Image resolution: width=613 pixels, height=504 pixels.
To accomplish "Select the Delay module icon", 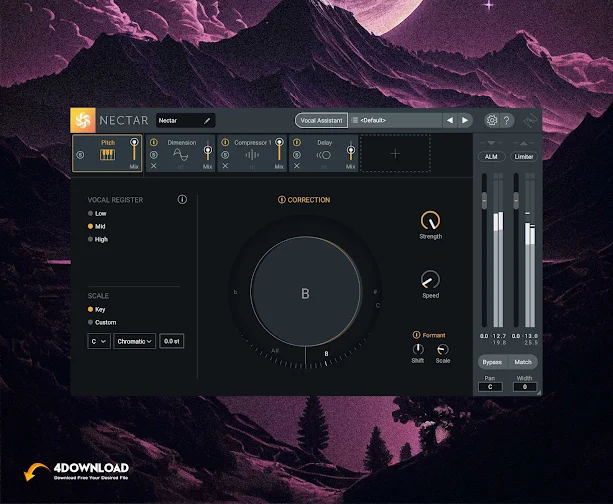I will click(x=324, y=155).
